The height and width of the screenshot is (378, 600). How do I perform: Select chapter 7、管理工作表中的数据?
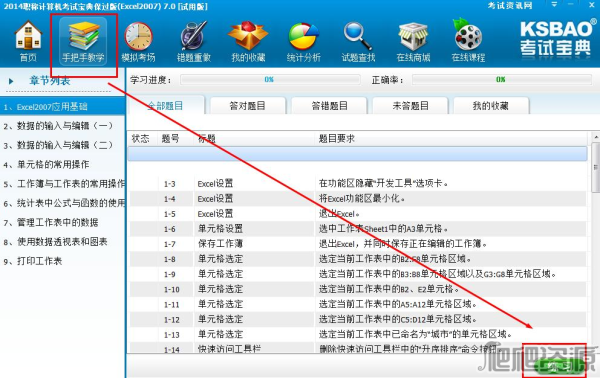coord(62,222)
